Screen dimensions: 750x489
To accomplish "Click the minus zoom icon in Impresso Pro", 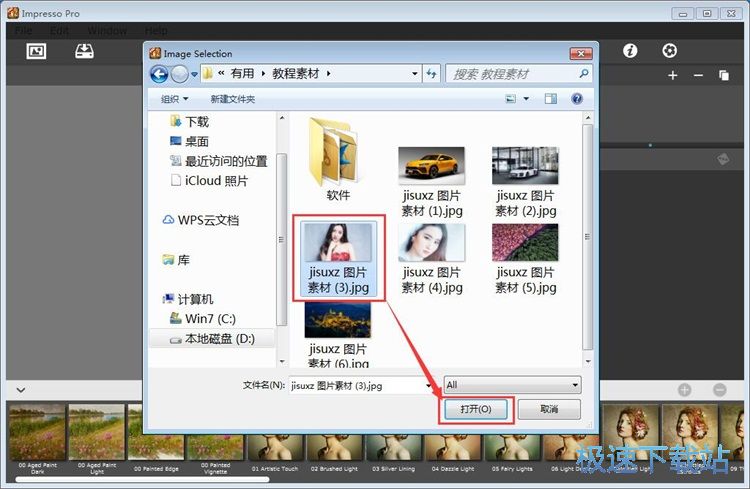I will [698, 75].
